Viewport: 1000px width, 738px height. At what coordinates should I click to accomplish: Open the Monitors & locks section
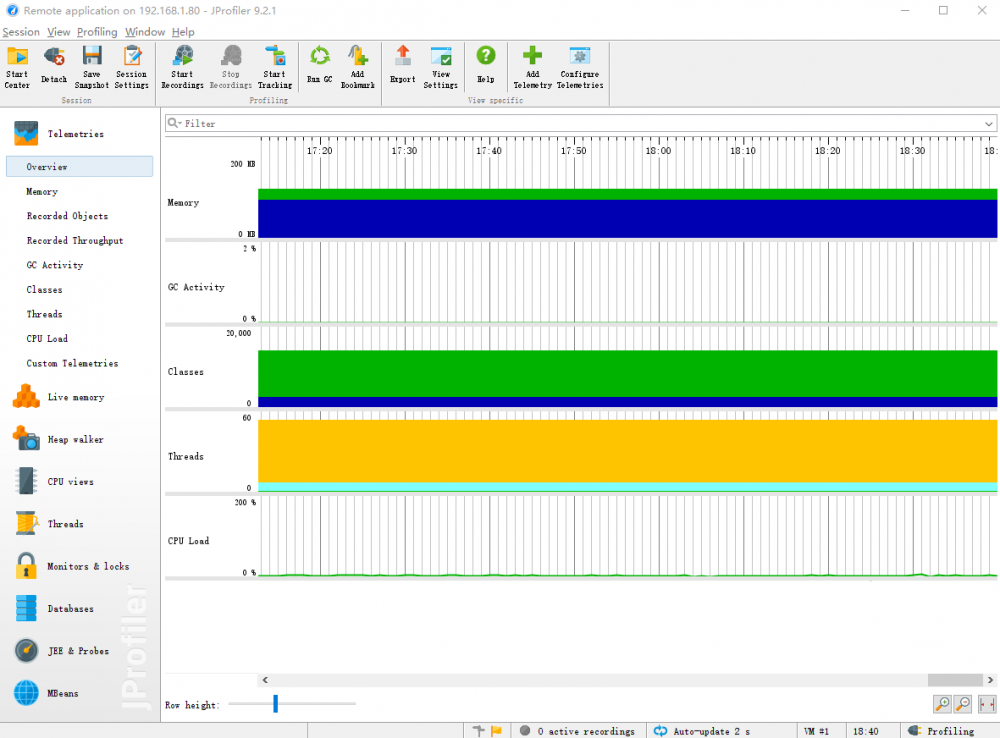click(88, 567)
